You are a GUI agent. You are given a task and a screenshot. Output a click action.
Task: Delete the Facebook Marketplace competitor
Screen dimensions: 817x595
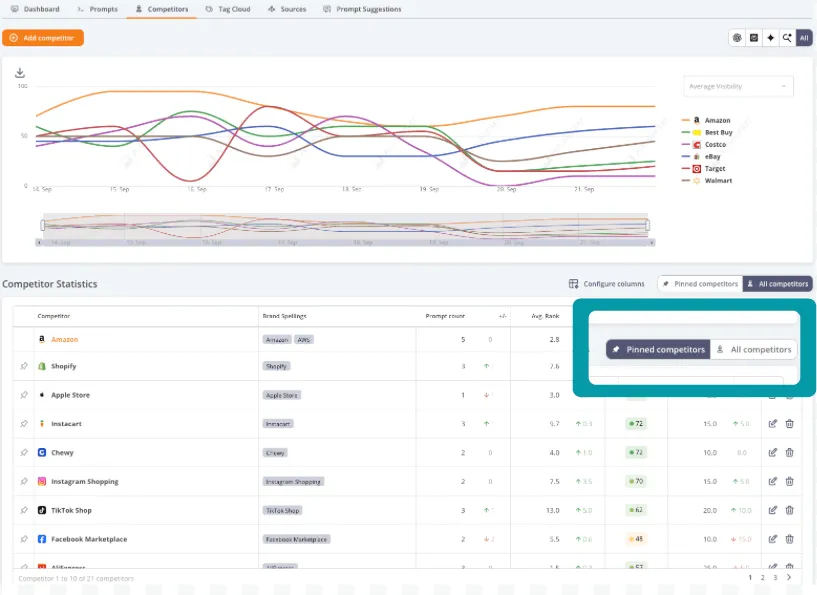790,539
